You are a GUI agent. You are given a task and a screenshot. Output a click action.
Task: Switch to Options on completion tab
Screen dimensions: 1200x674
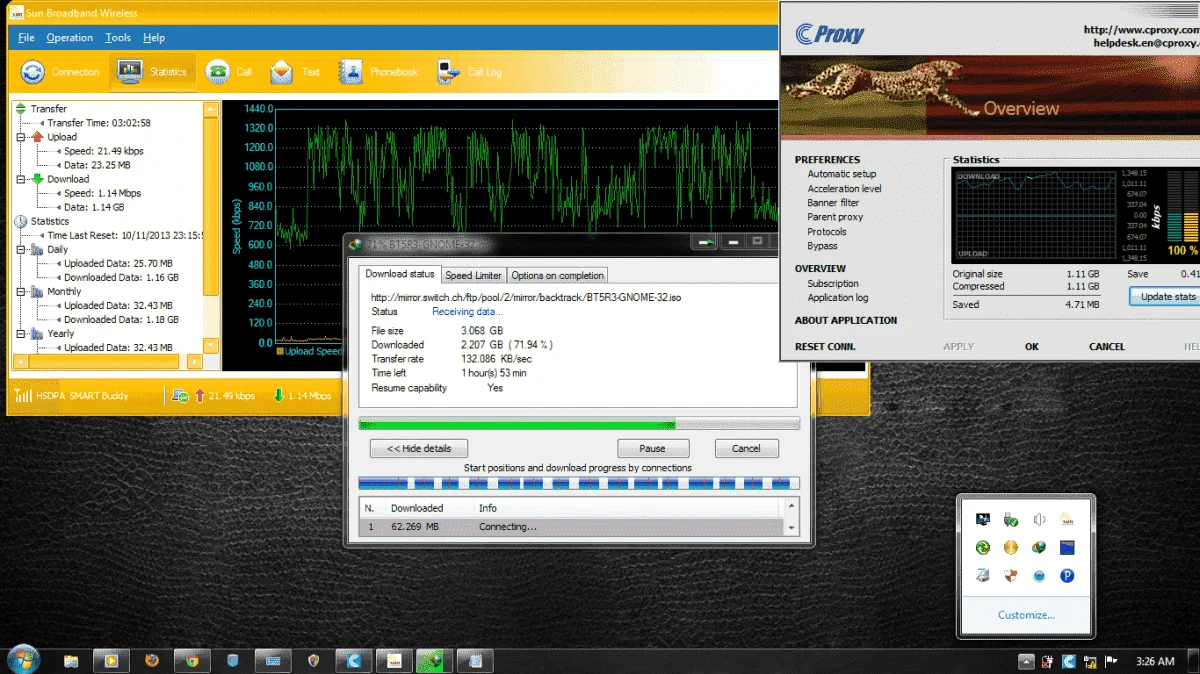click(558, 275)
